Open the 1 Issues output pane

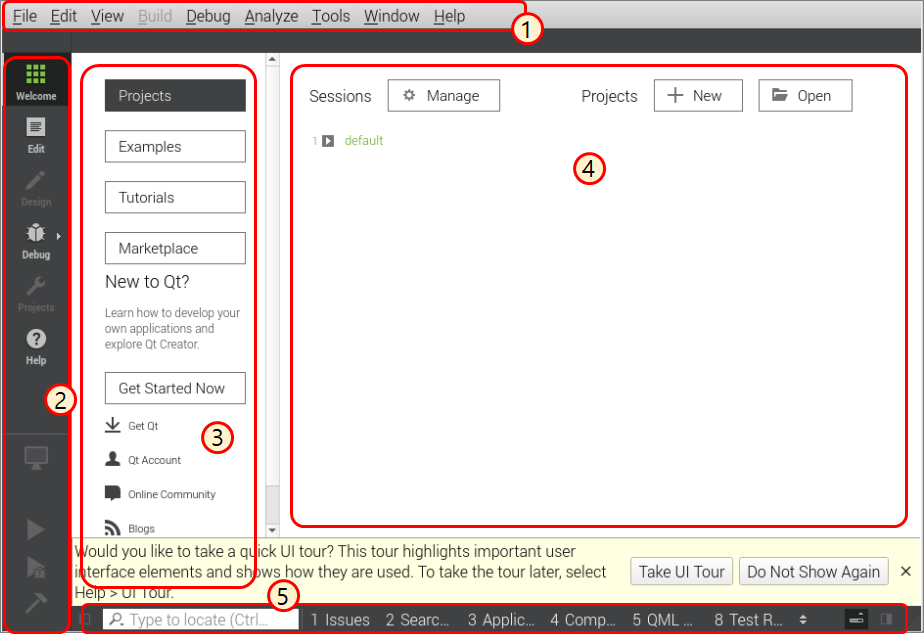(x=340, y=619)
